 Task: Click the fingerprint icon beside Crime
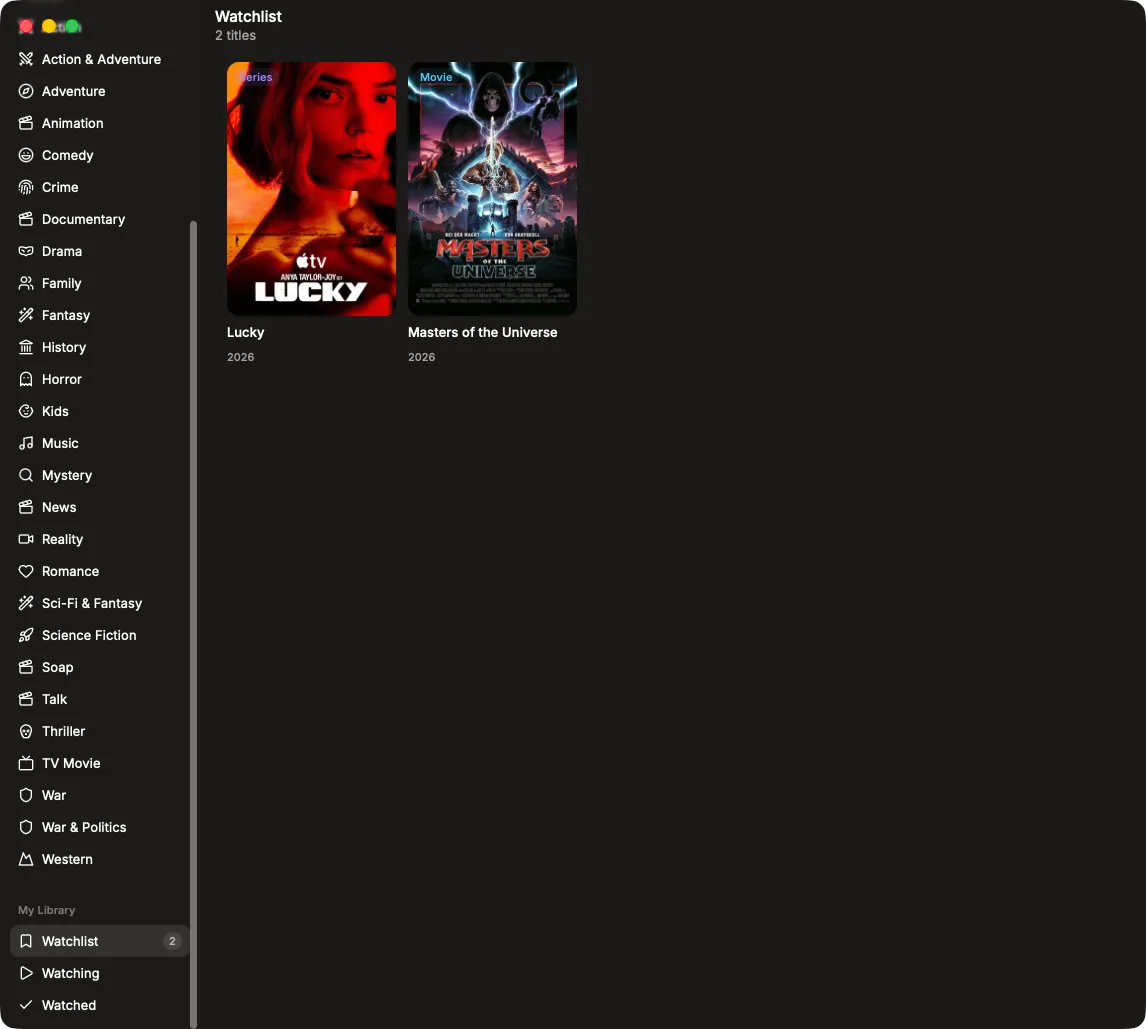click(x=26, y=187)
